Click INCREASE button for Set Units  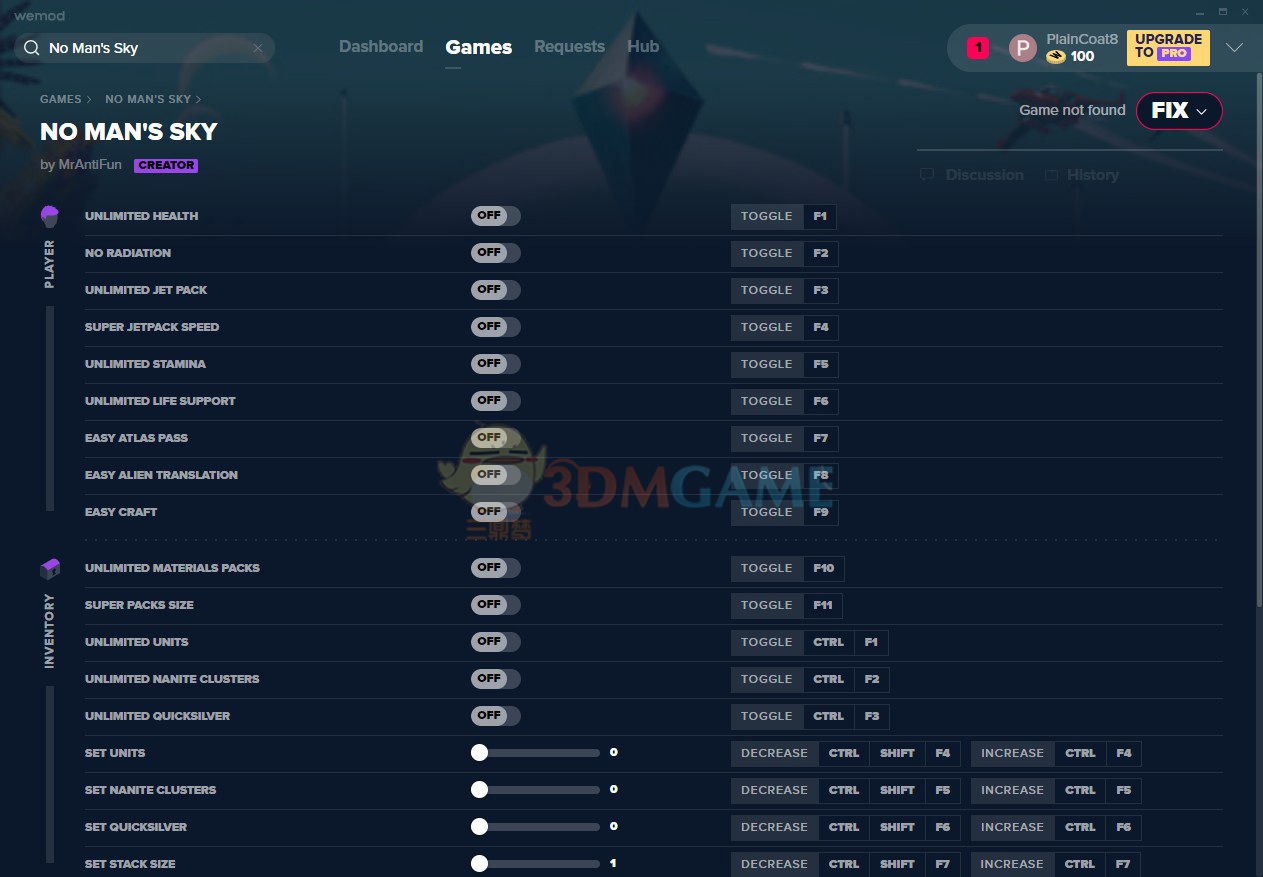click(x=1012, y=753)
